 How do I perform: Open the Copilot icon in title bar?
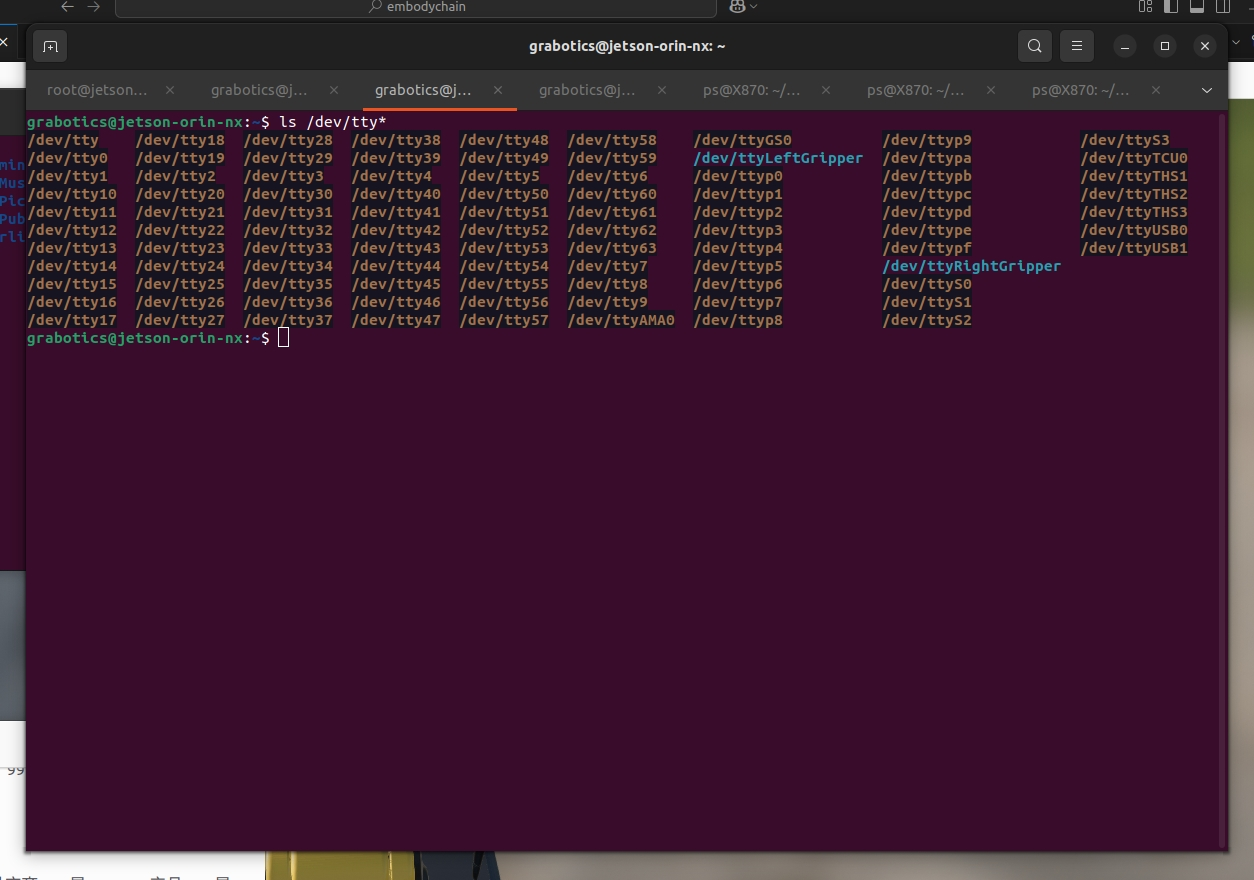tap(737, 6)
